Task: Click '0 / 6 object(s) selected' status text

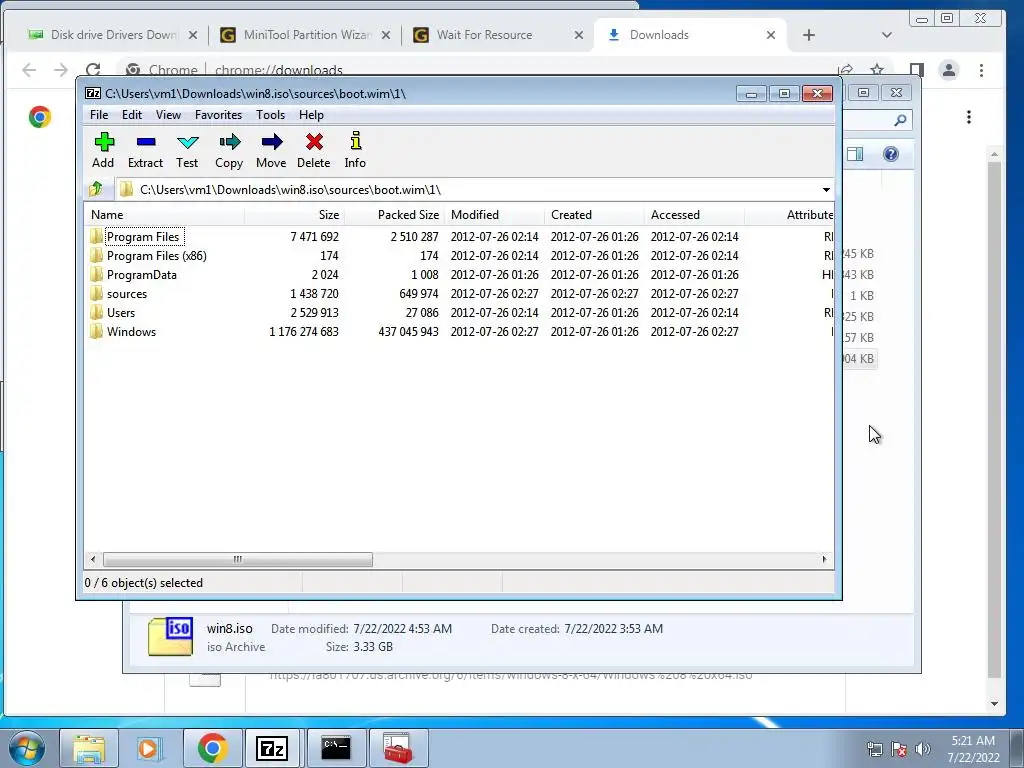Action: coord(144,583)
